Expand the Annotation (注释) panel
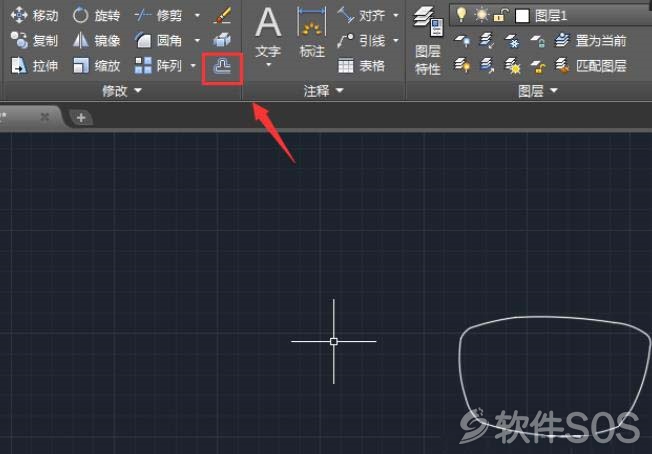 (x=324, y=90)
